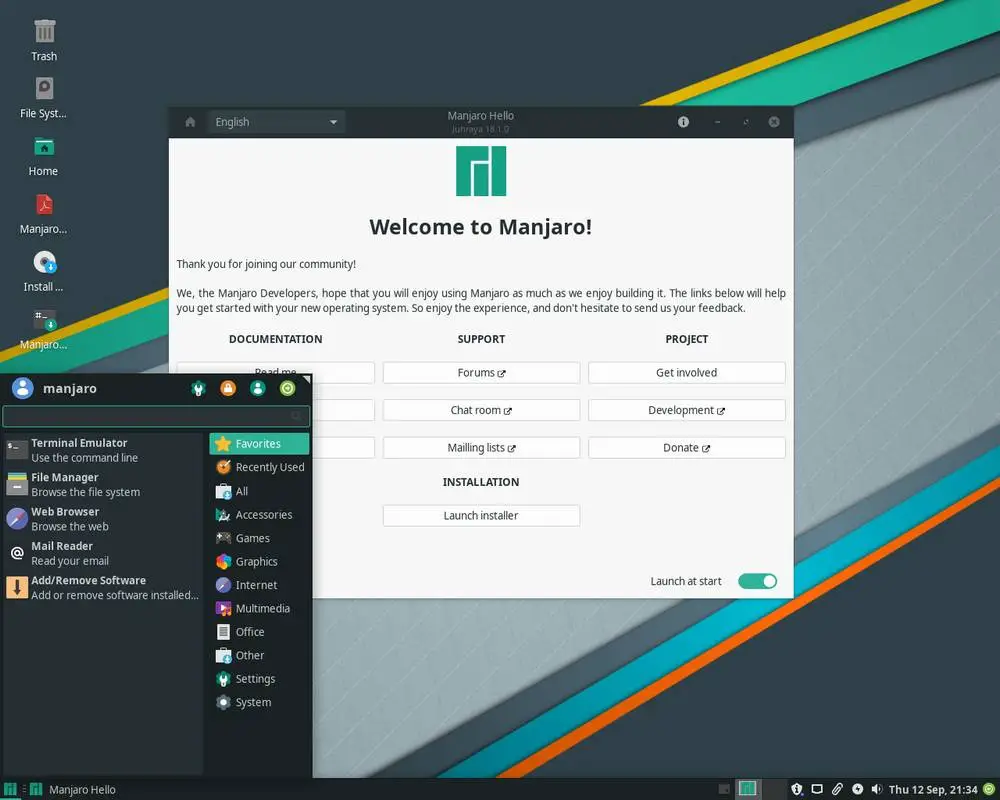
Task: Click the shield update notifier tray icon
Action: (797, 789)
